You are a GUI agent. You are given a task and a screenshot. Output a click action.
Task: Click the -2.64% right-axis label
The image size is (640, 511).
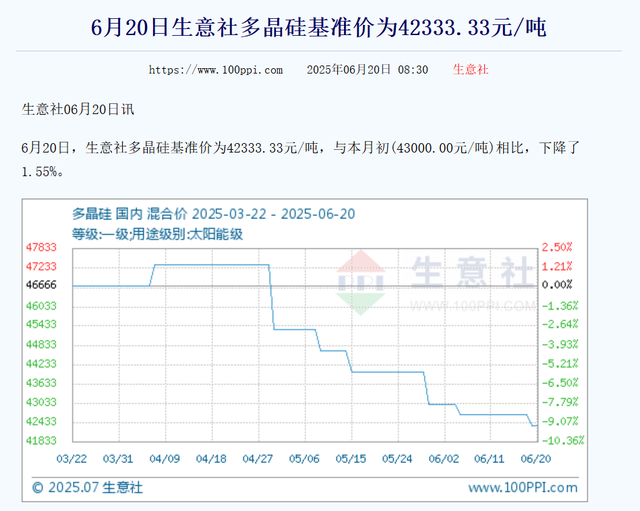pyautogui.click(x=560, y=324)
